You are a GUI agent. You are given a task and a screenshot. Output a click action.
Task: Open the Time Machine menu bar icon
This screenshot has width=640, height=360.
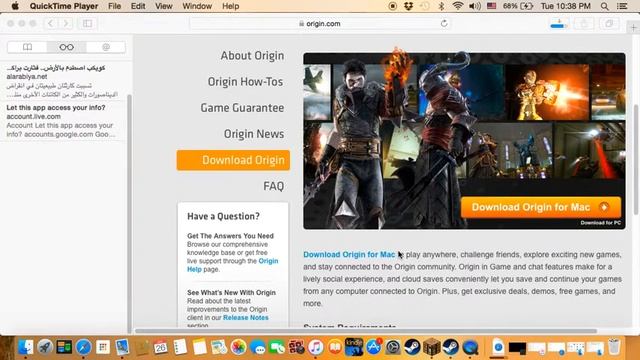pyautogui.click(x=425, y=6)
